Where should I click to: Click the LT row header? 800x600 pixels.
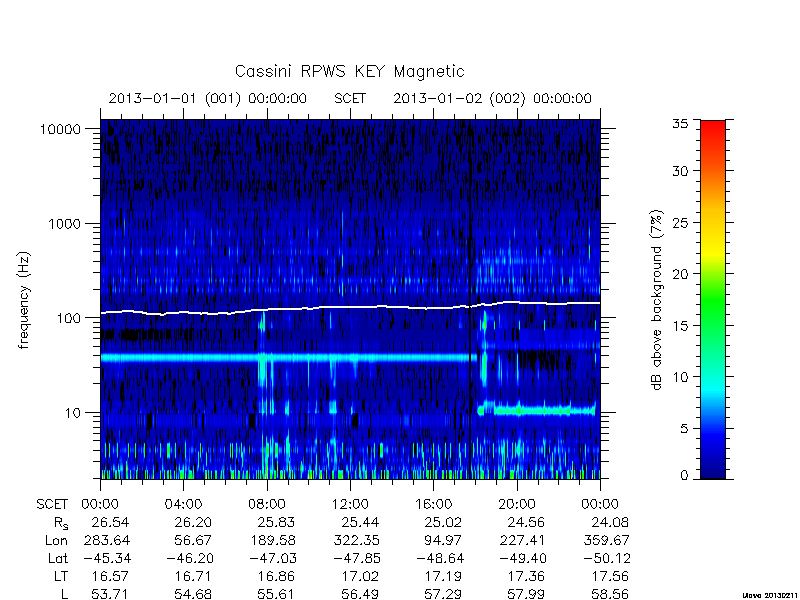click(61, 576)
